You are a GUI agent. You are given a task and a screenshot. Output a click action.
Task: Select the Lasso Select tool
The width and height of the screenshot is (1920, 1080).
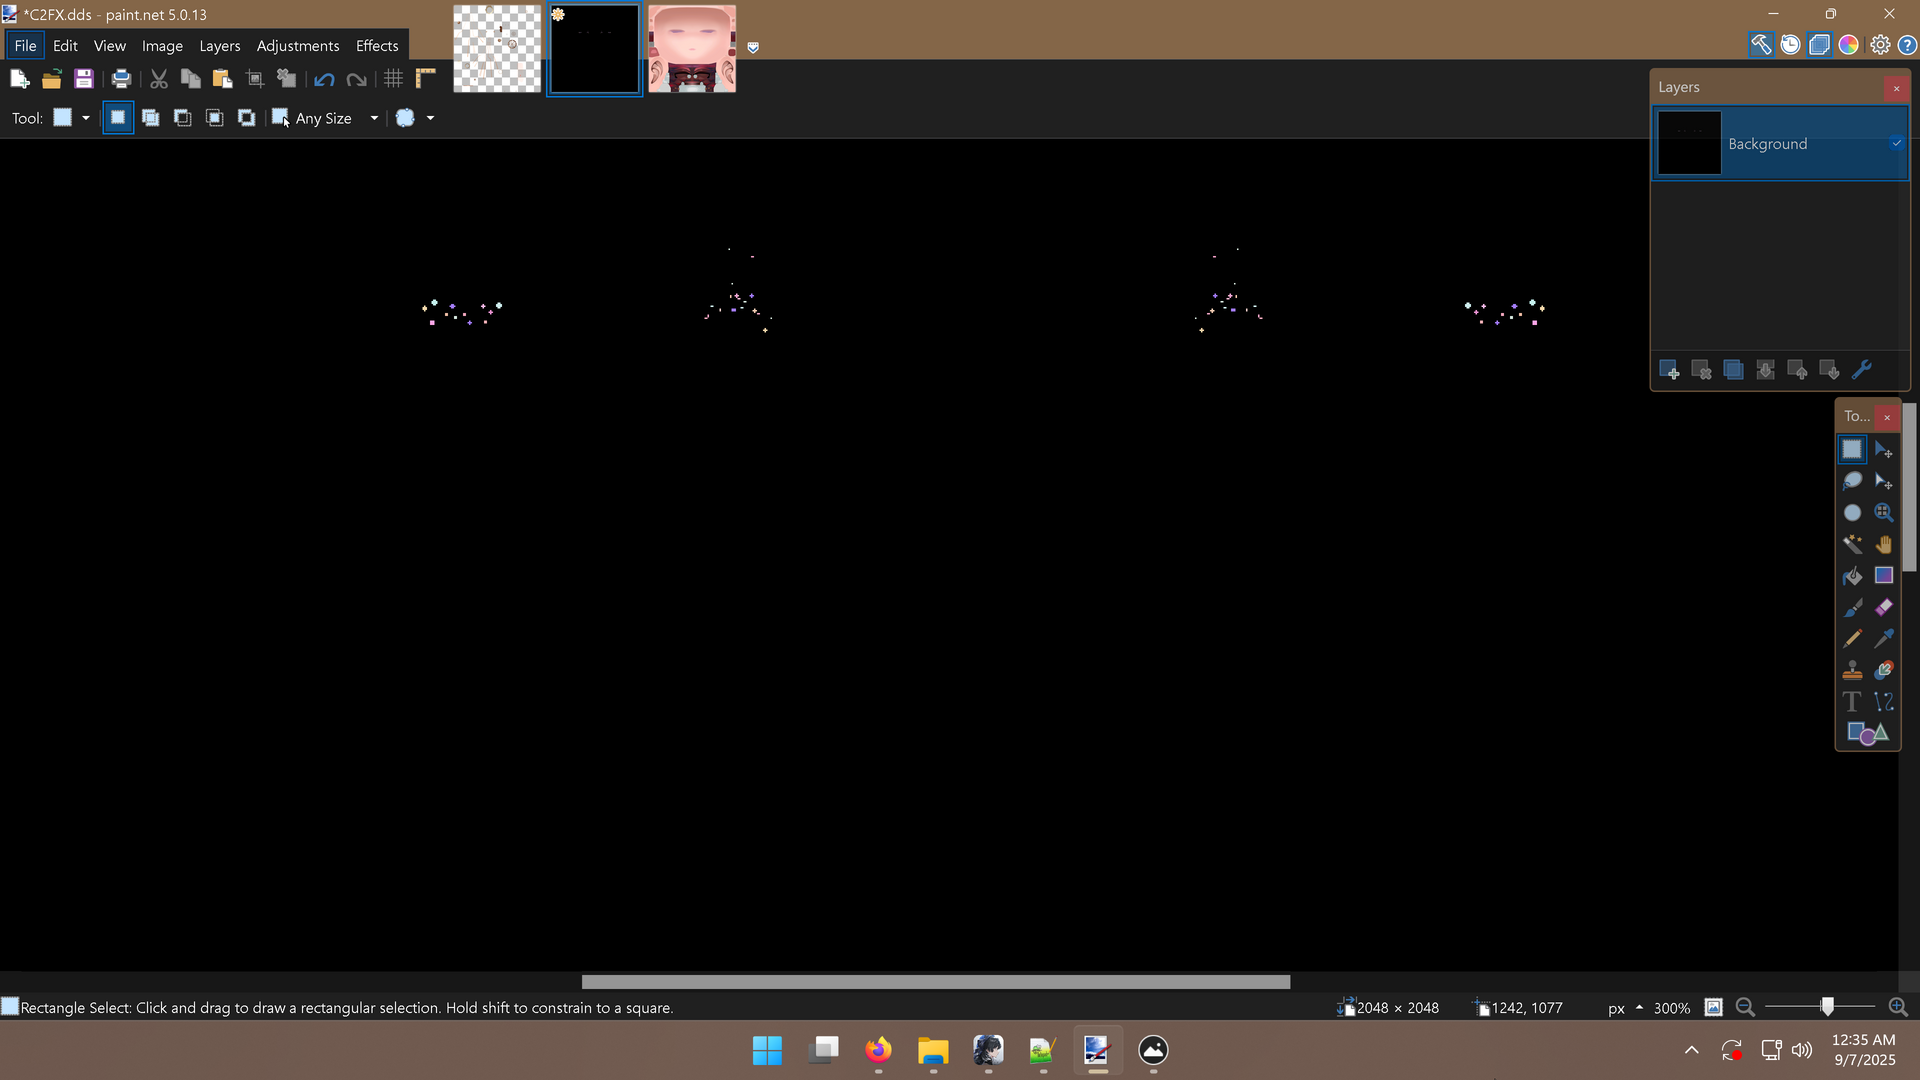tap(1852, 481)
